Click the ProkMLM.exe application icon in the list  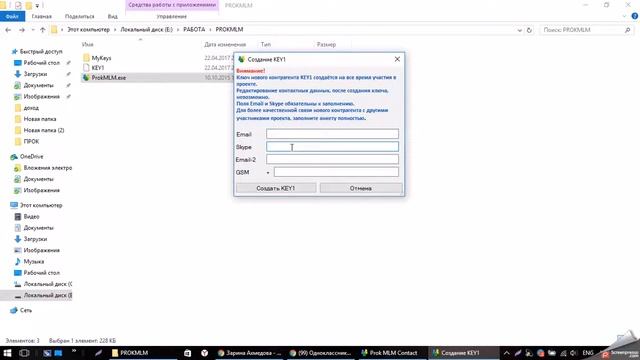[86, 78]
